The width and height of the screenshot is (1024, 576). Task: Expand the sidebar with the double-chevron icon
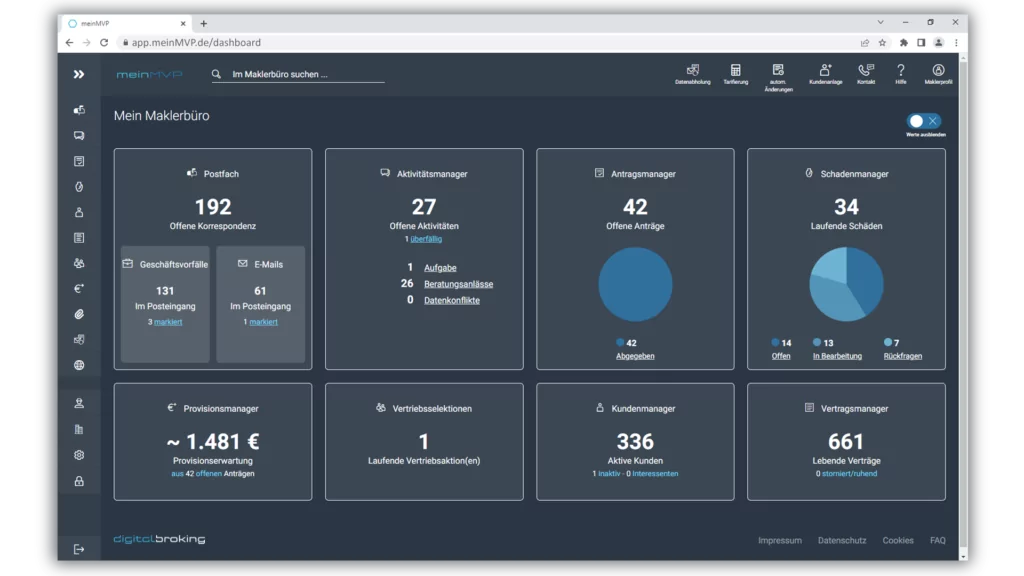point(79,74)
